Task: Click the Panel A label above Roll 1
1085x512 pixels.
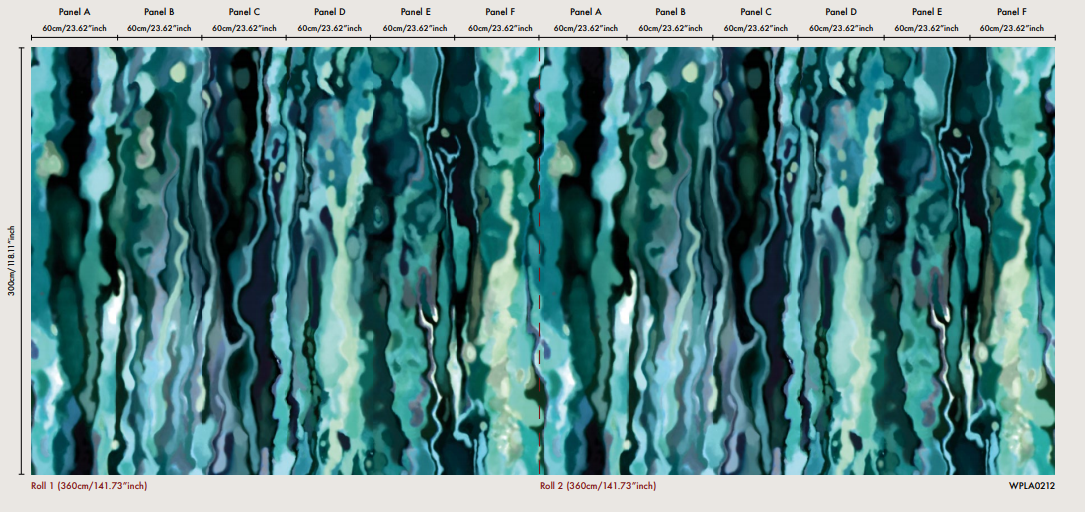Action: [74, 12]
